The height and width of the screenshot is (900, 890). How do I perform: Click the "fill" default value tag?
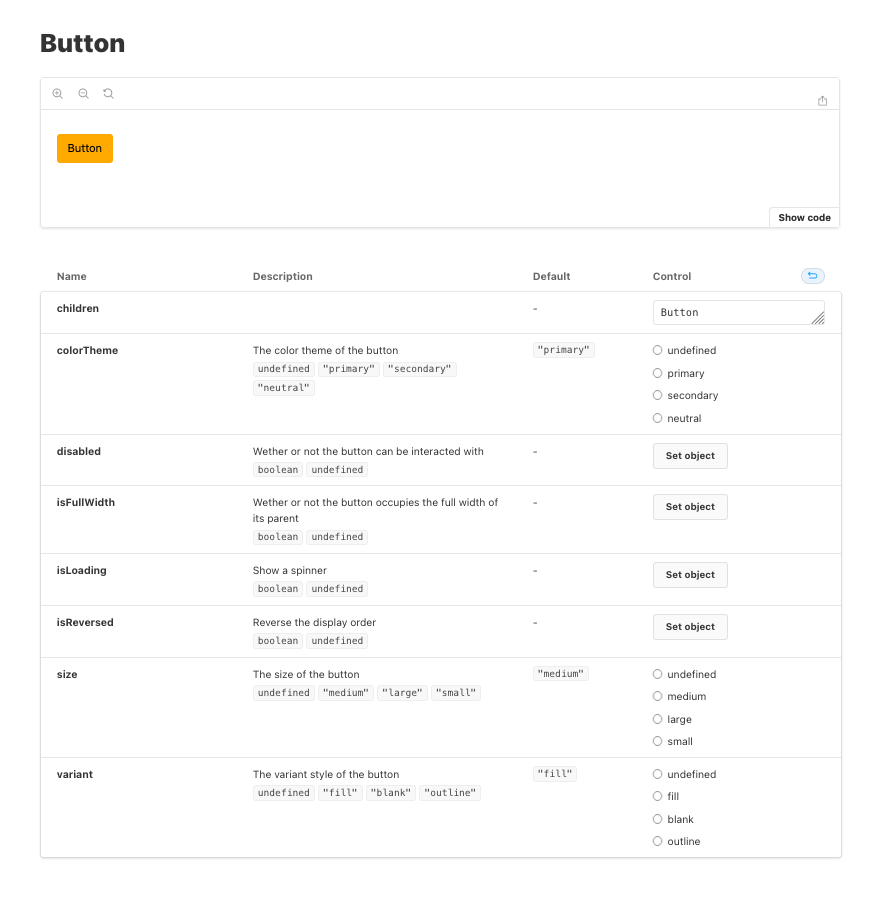click(555, 774)
